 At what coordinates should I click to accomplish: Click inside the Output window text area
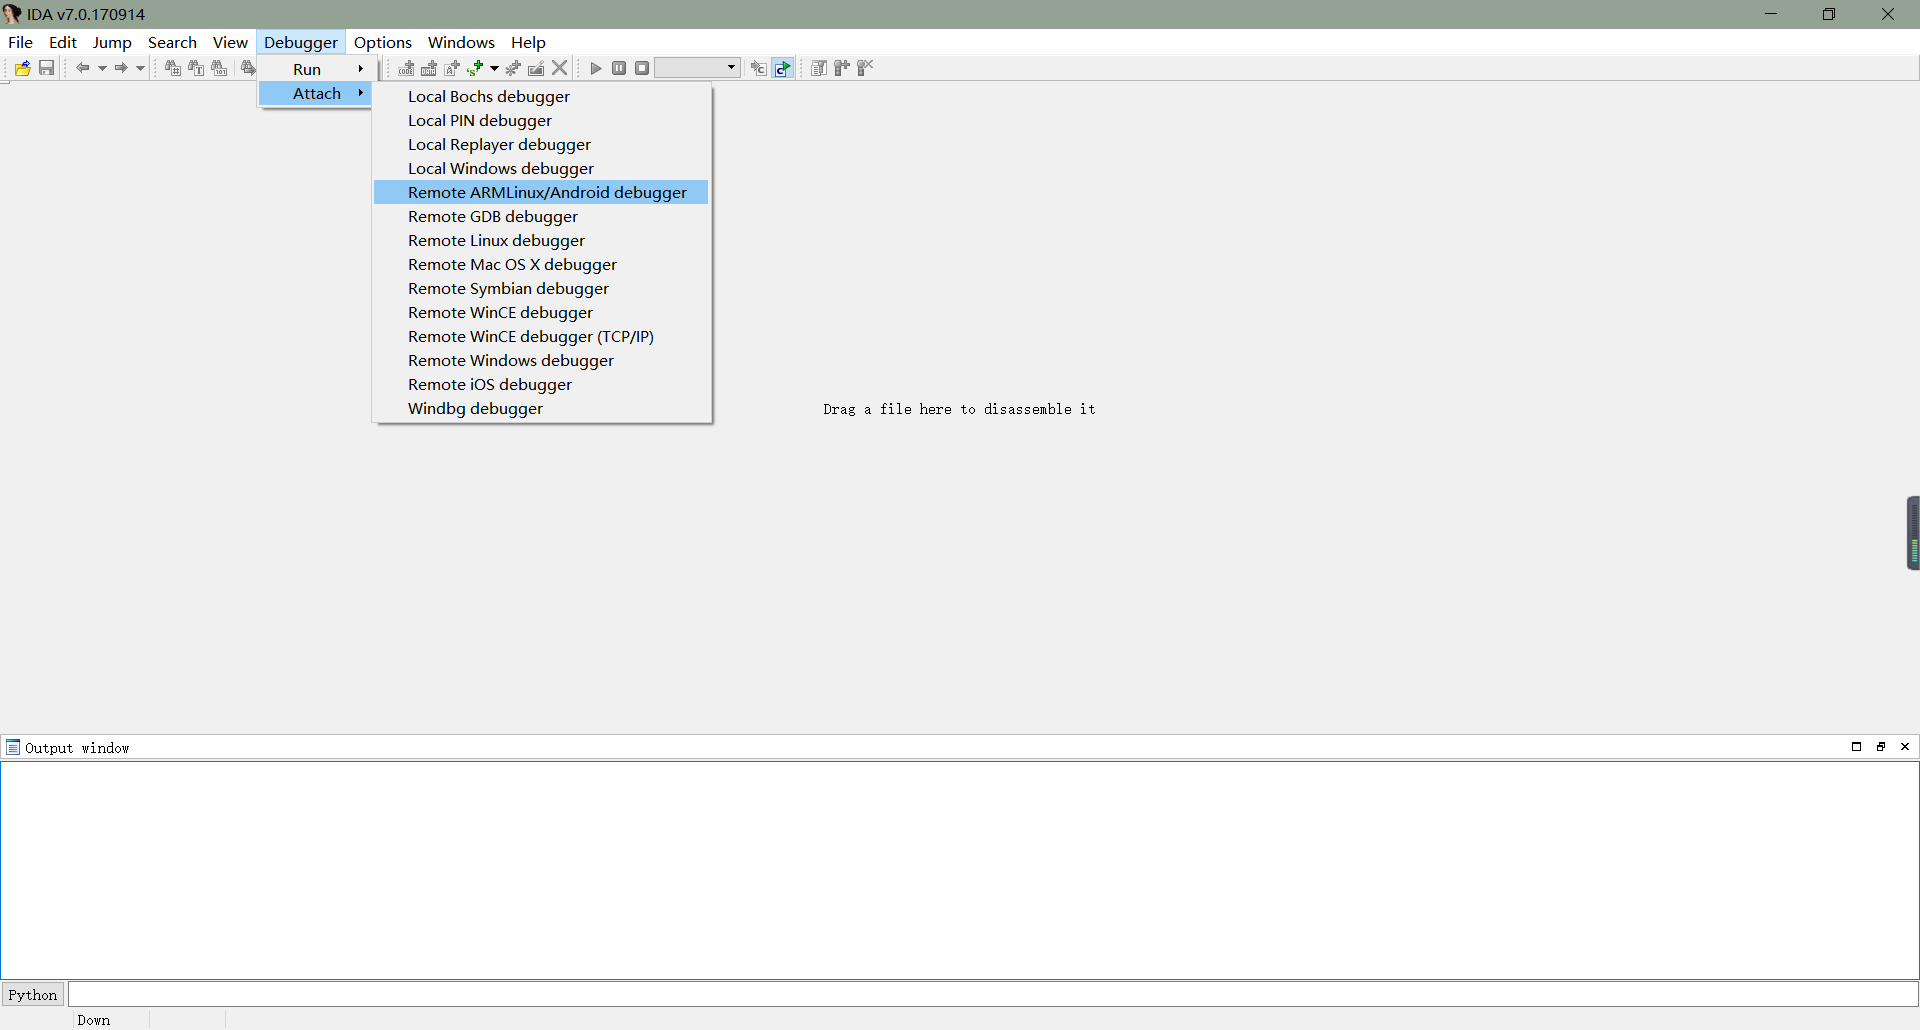point(960,870)
